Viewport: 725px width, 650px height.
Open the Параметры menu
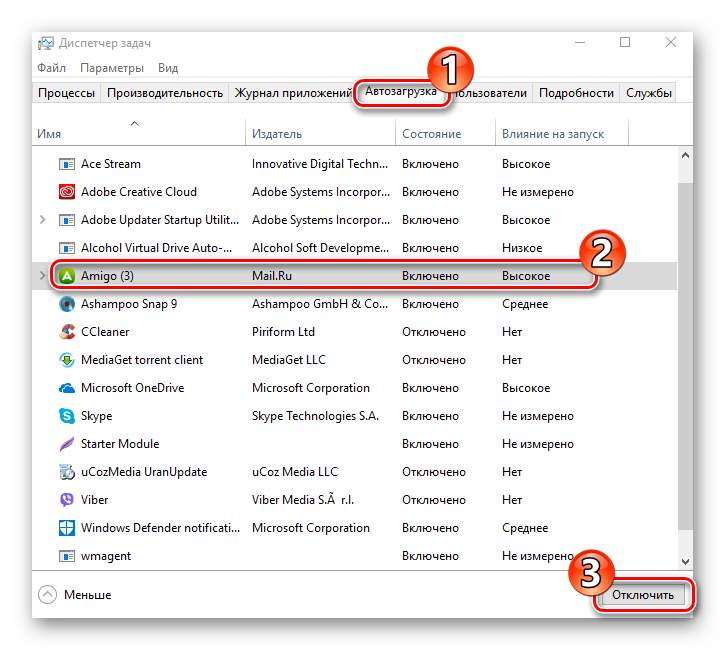point(112,68)
